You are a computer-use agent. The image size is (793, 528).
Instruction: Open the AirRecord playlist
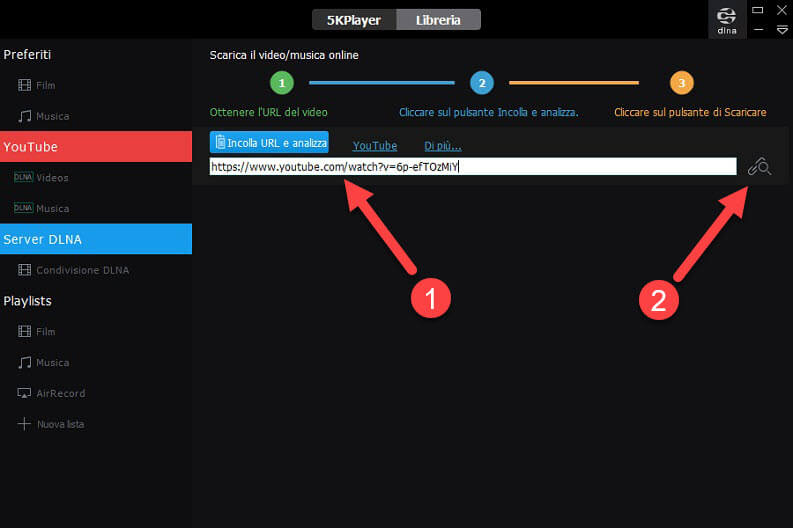click(x=51, y=393)
